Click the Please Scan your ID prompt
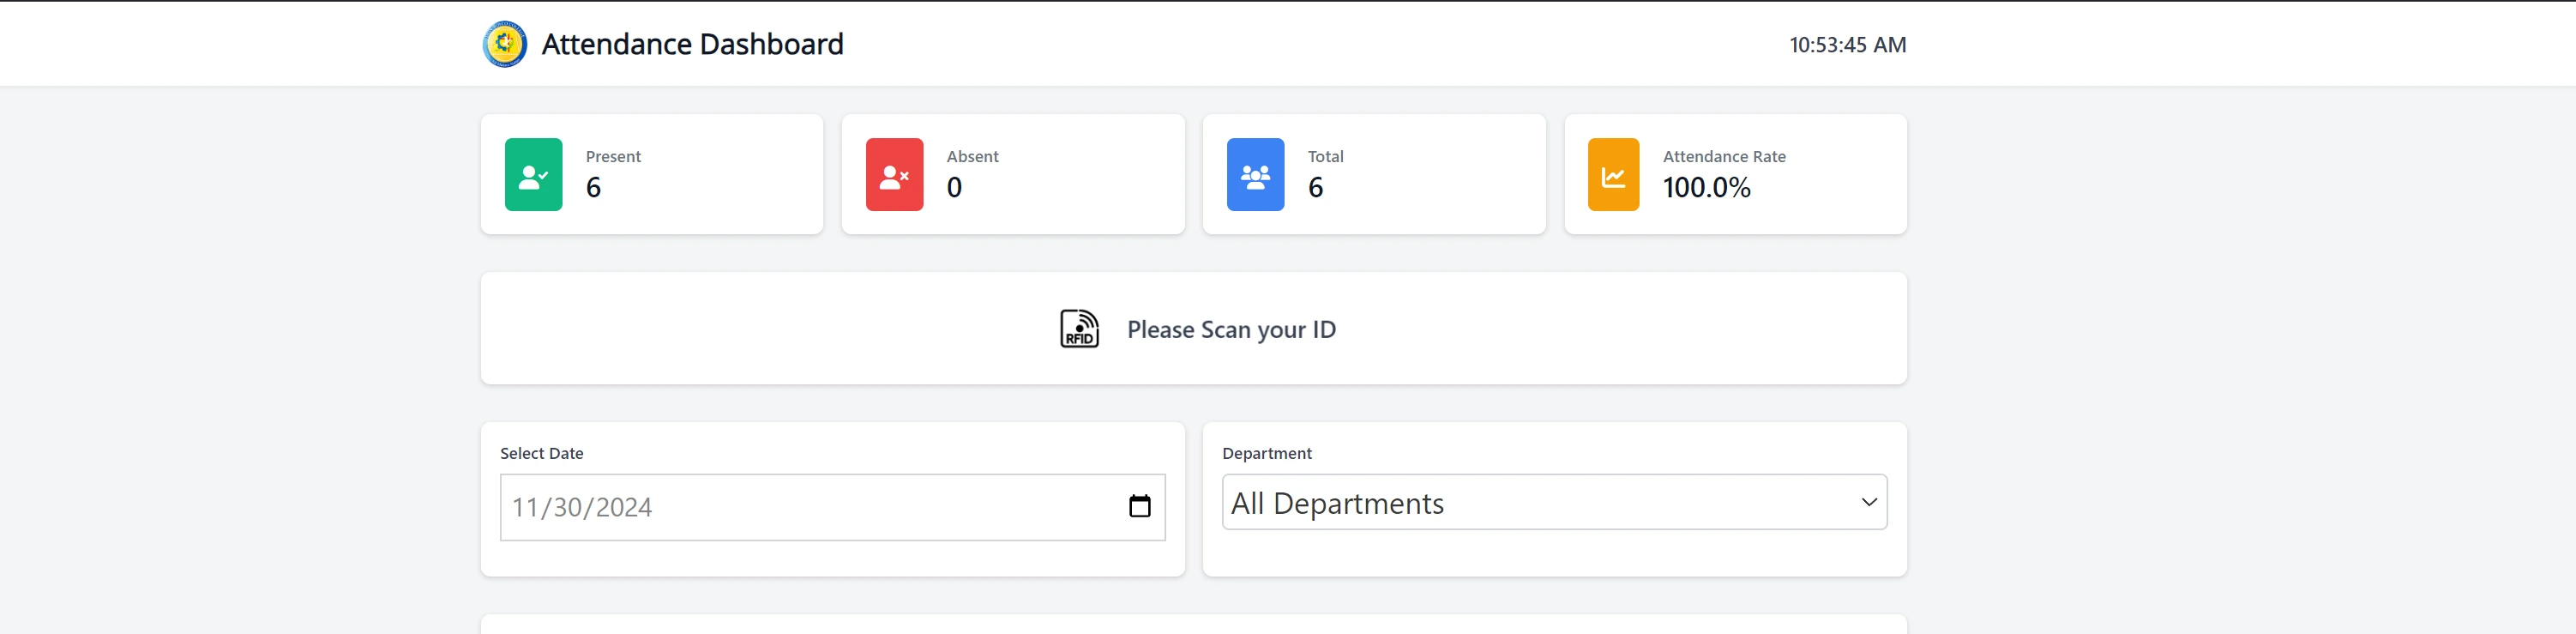 pyautogui.click(x=1231, y=330)
